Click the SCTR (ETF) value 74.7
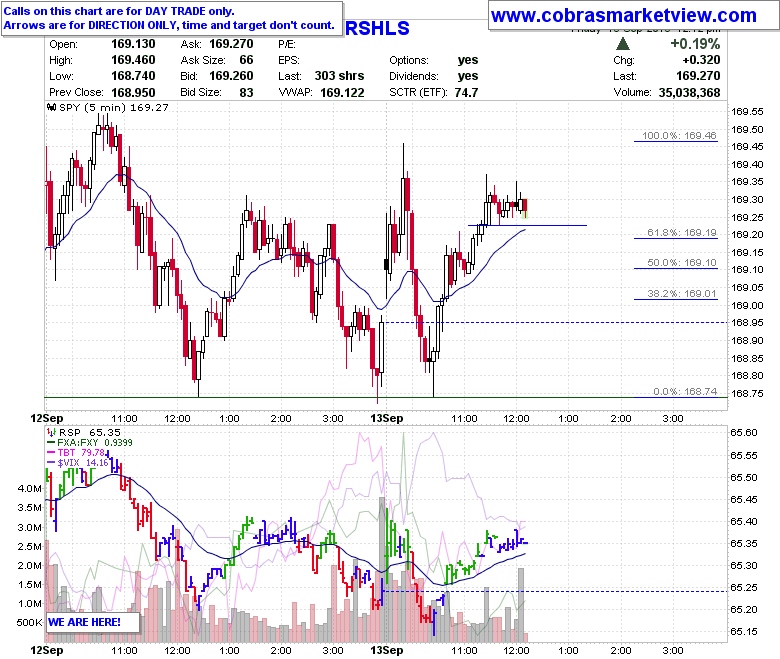The image size is (780, 659). point(466,93)
